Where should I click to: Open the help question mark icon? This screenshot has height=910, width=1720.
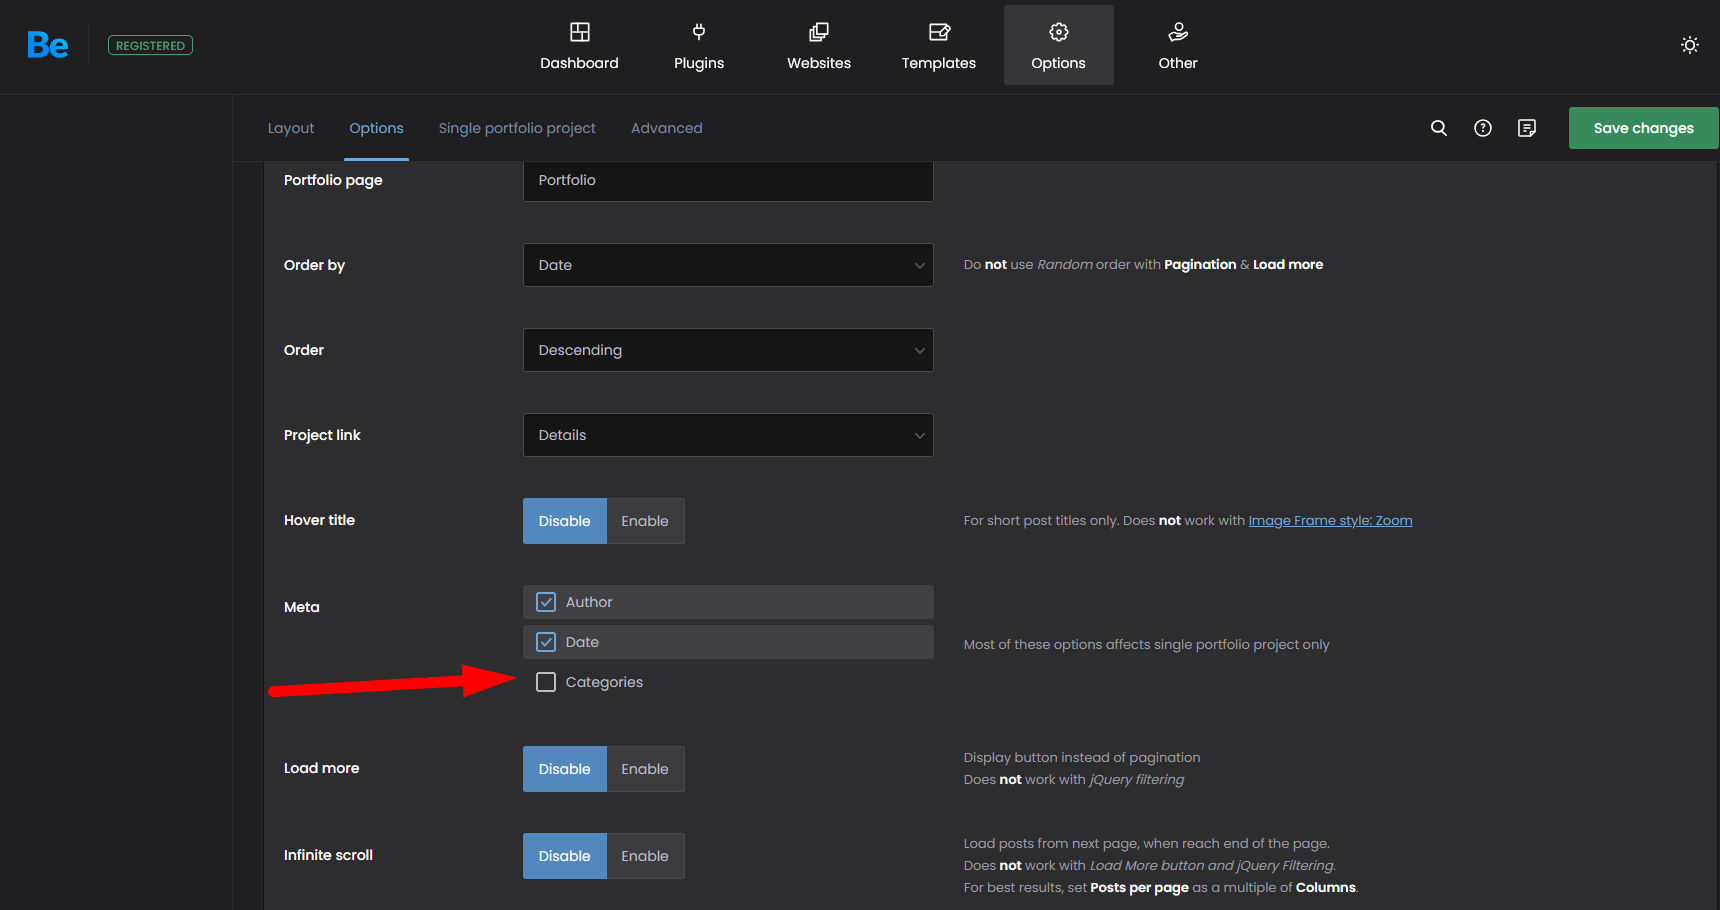[x=1482, y=128]
